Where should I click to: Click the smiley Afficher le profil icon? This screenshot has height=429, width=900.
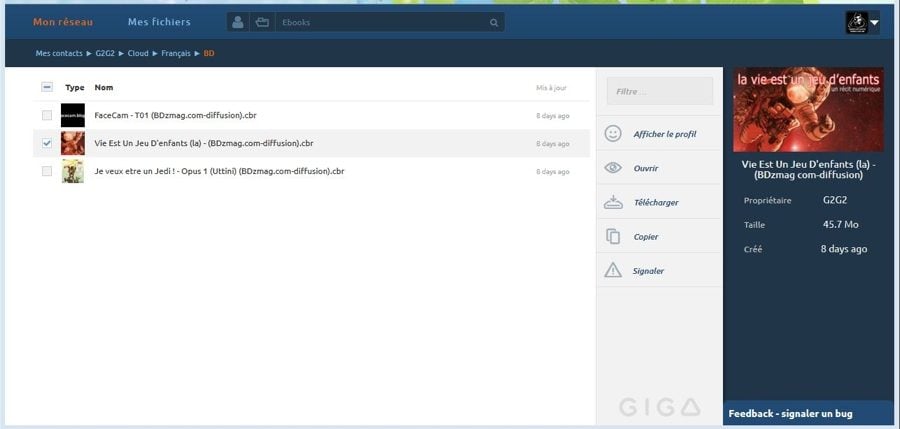pyautogui.click(x=613, y=134)
